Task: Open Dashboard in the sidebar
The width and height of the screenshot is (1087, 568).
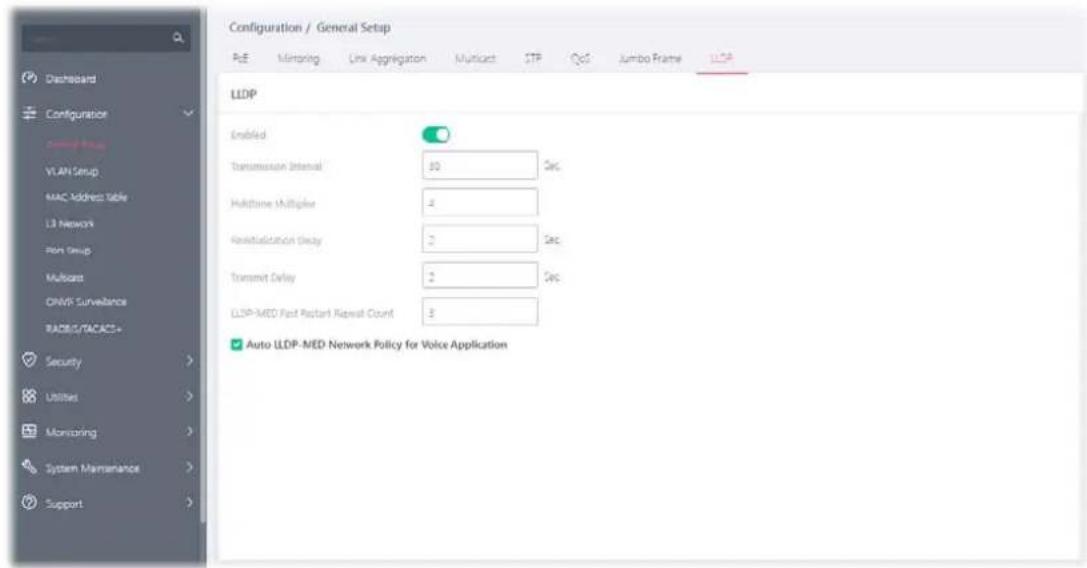Action: tap(71, 79)
